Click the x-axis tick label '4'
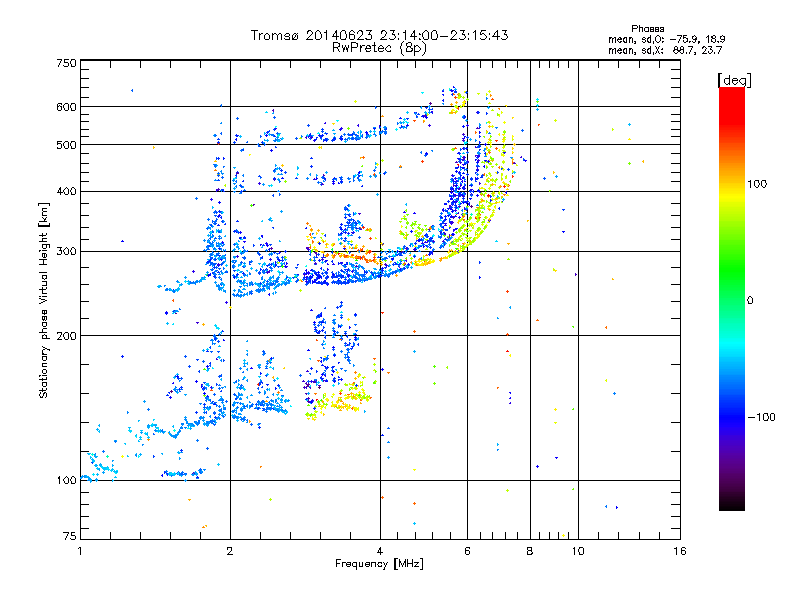This screenshot has width=800, height=600. [x=380, y=551]
